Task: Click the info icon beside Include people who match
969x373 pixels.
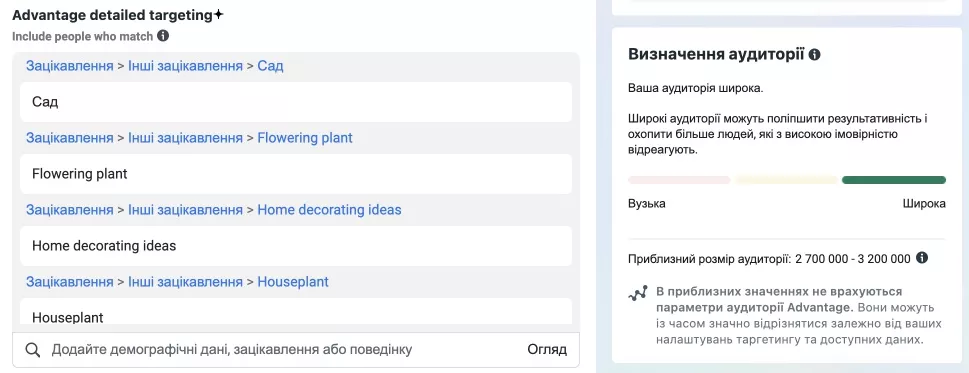Action: (163, 36)
